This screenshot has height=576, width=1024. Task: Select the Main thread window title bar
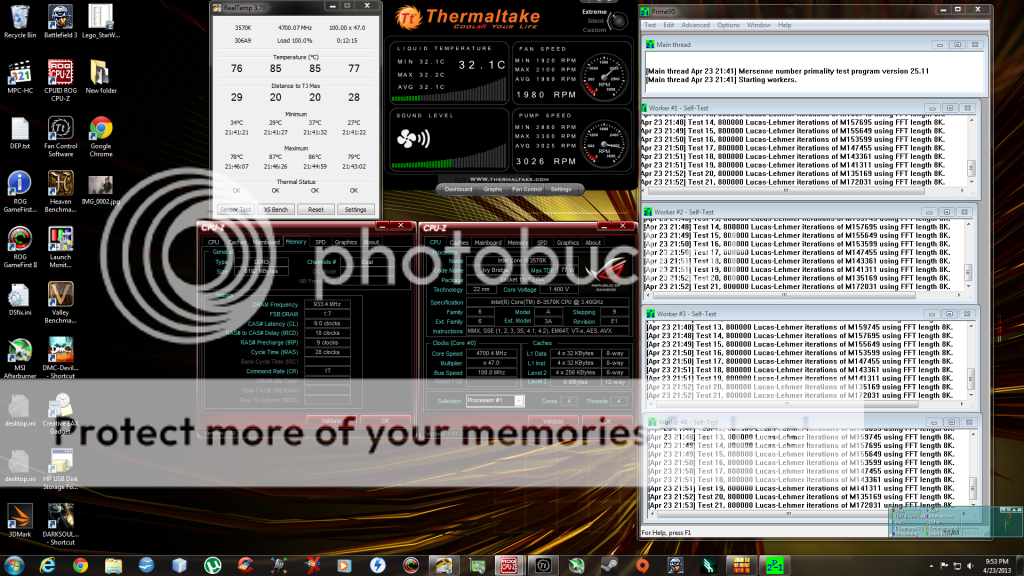click(x=814, y=44)
